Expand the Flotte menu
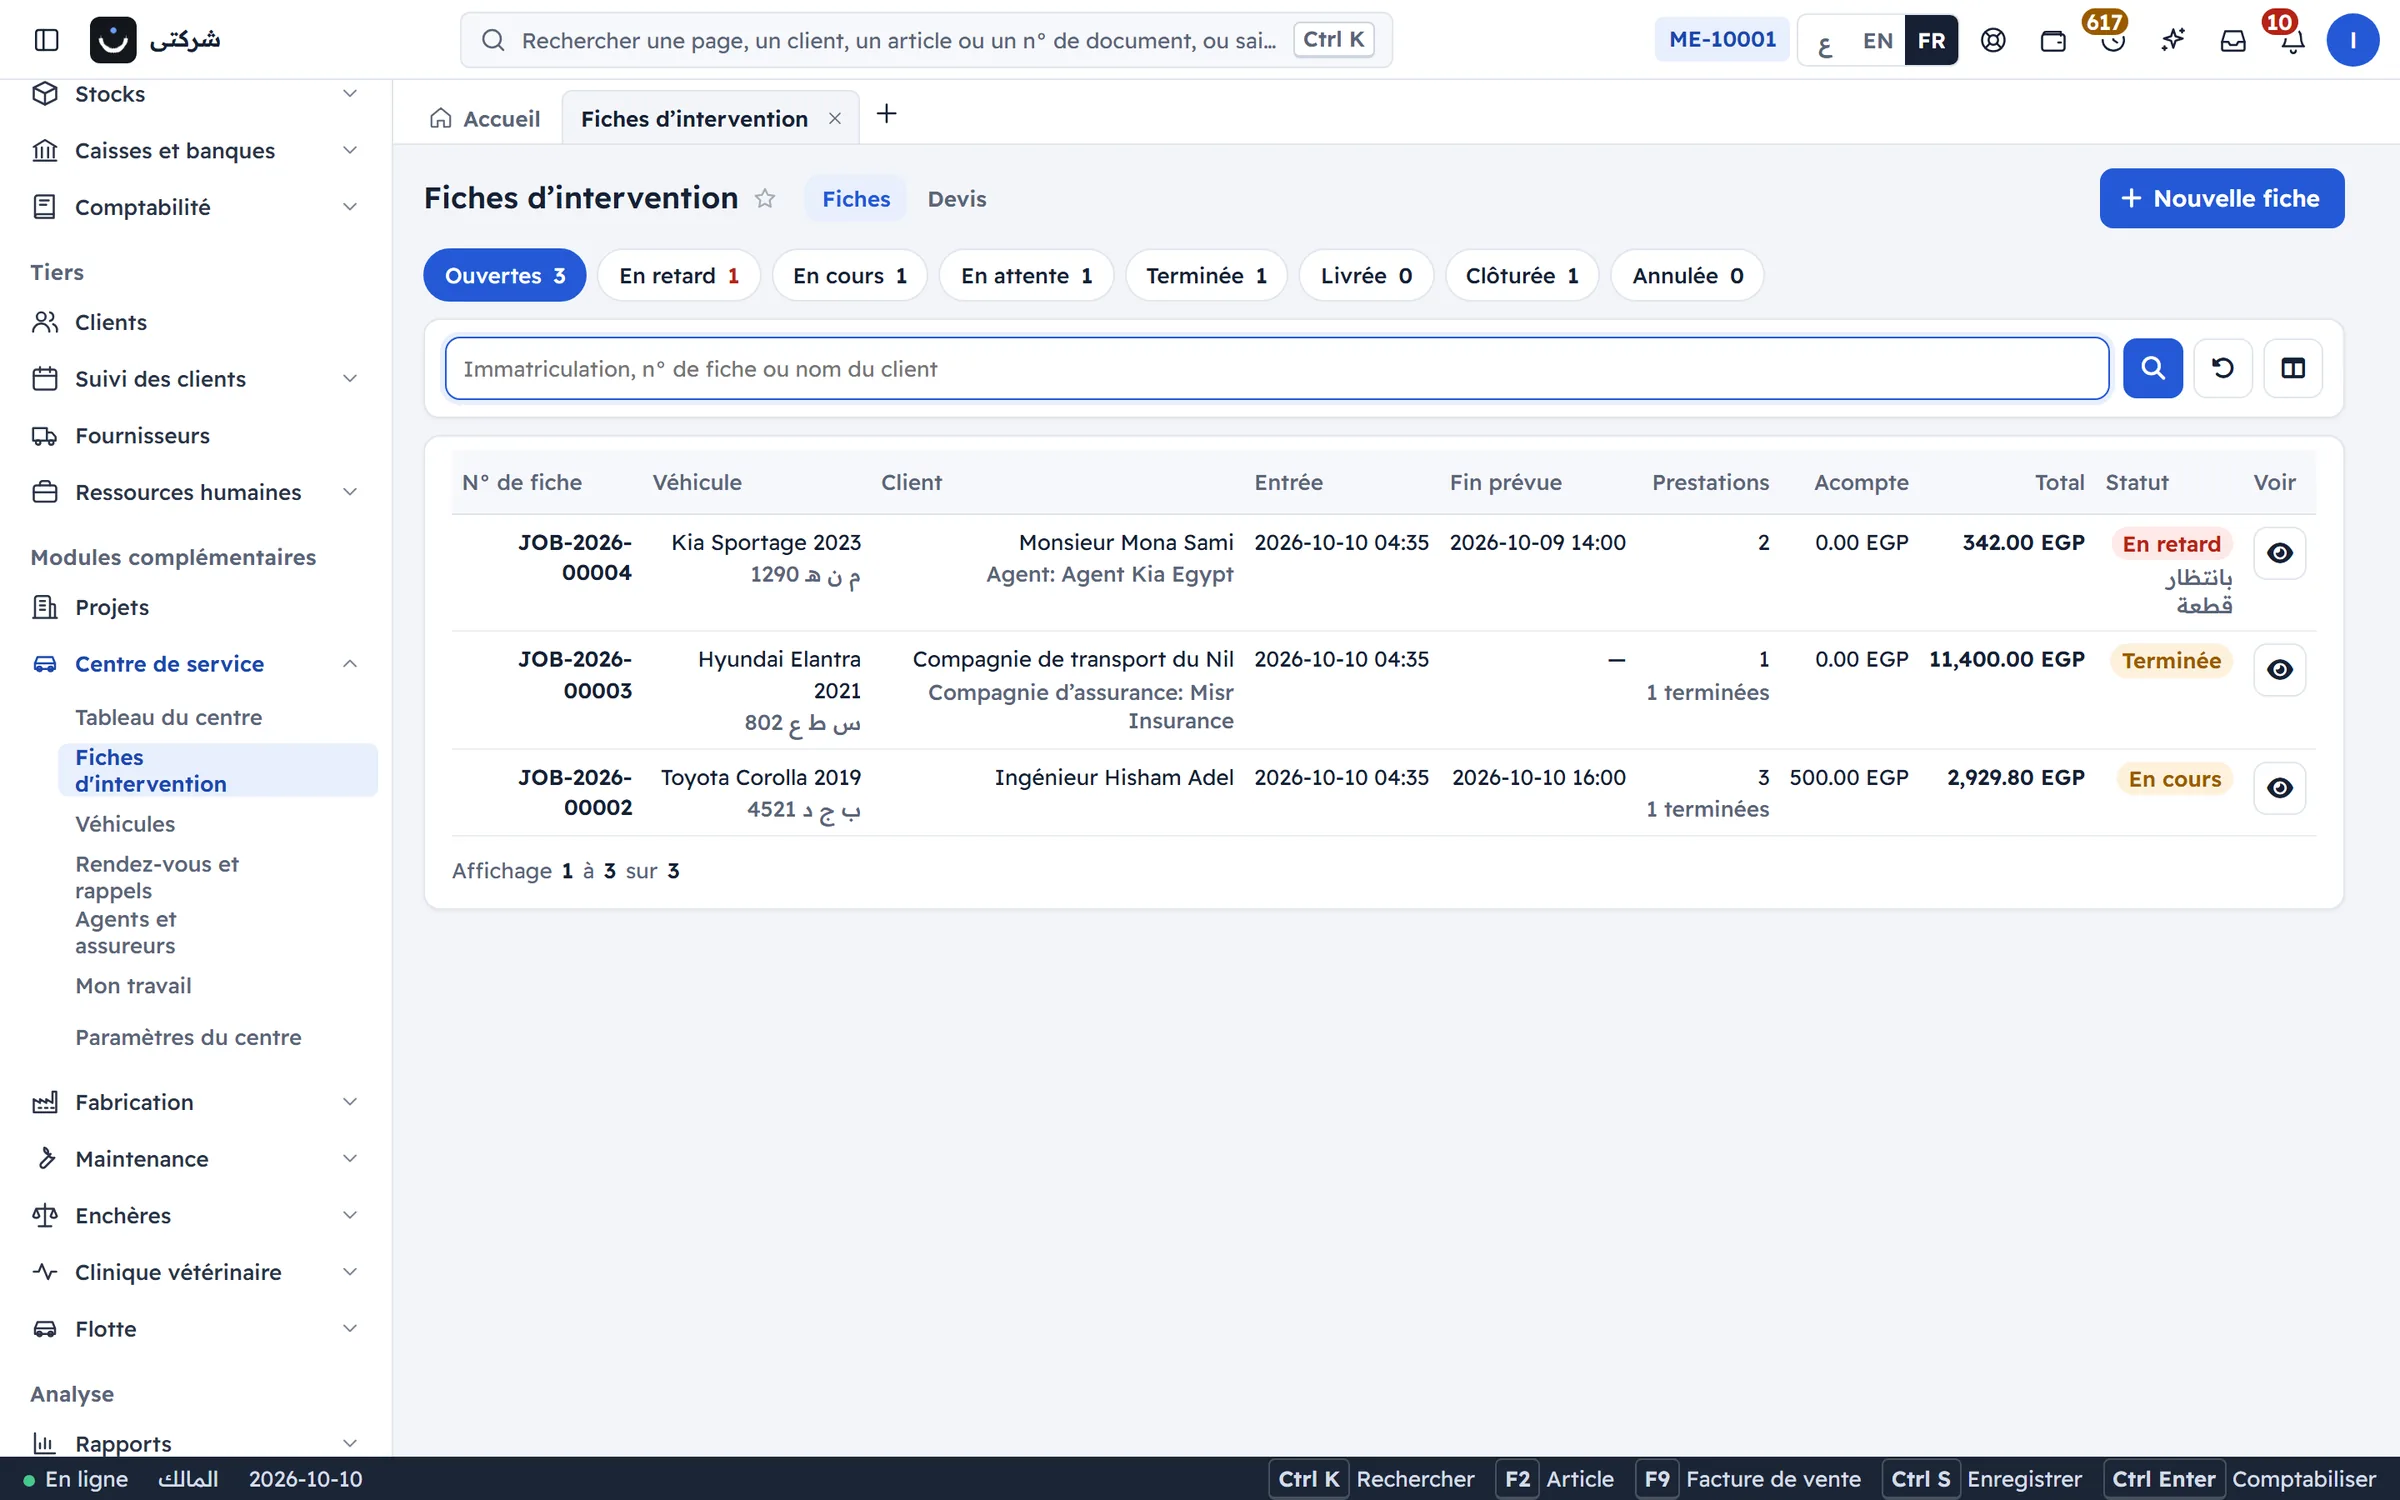Image resolution: width=2400 pixels, height=1500 pixels. point(196,1329)
